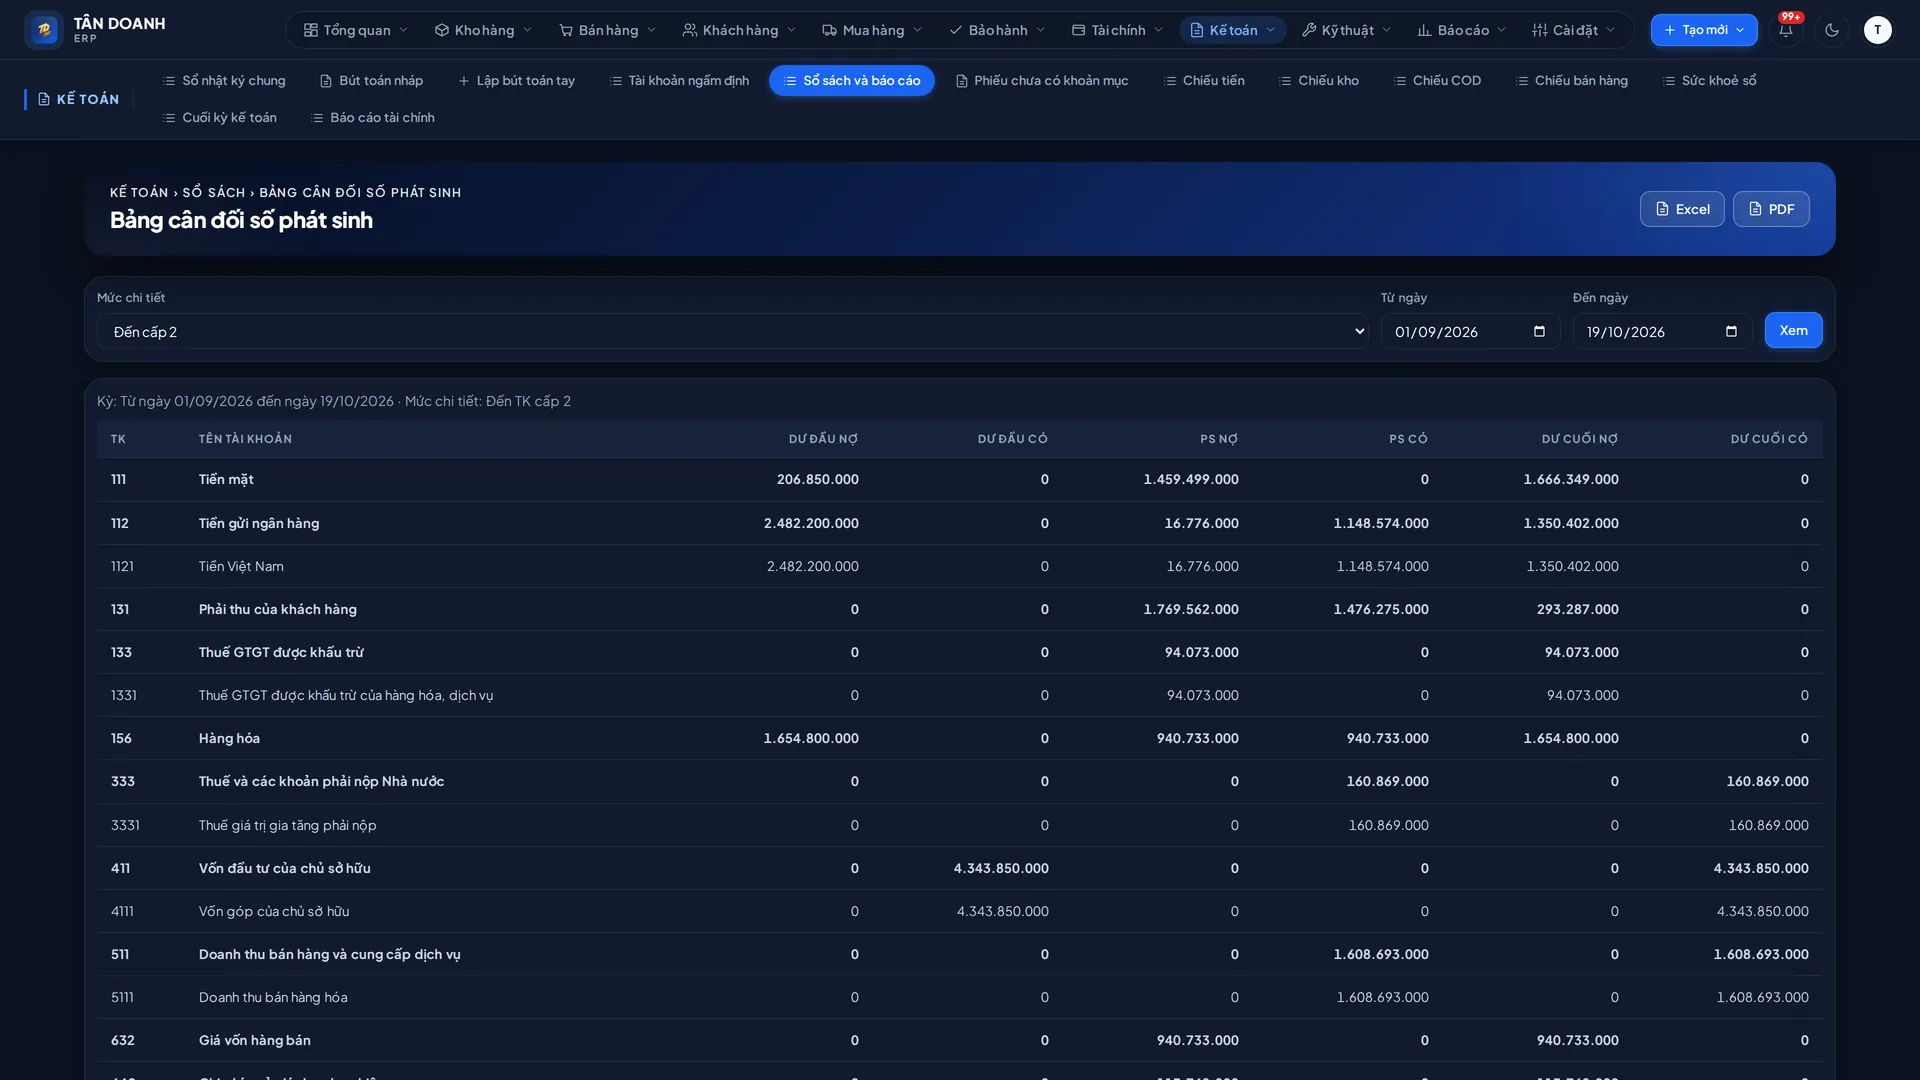Open the Báo cáo menu
The width and height of the screenshot is (1920, 1080).
[x=1462, y=30]
